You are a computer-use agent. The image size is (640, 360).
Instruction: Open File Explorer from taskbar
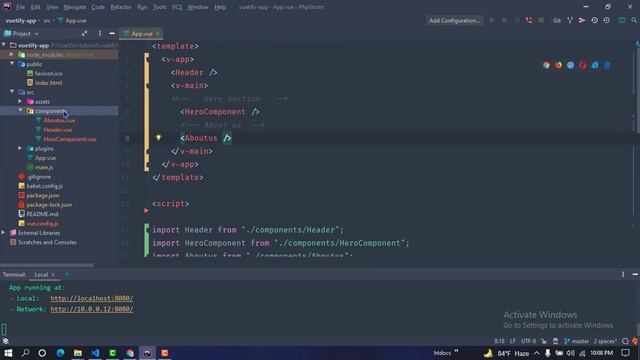tap(78, 353)
